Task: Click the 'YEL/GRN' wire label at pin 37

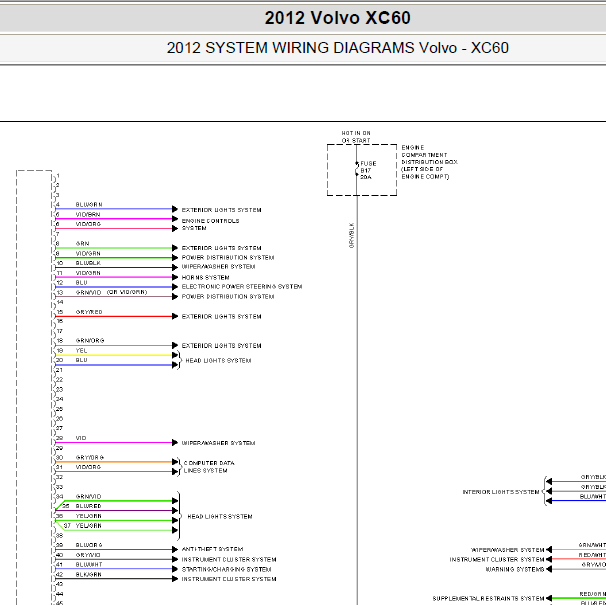Action: (x=89, y=526)
